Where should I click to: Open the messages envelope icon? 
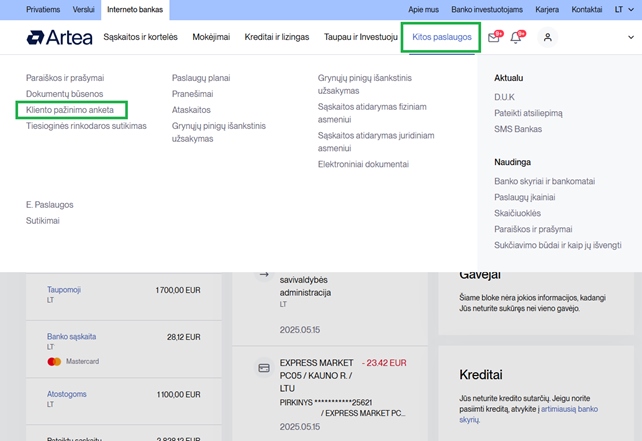[494, 37]
